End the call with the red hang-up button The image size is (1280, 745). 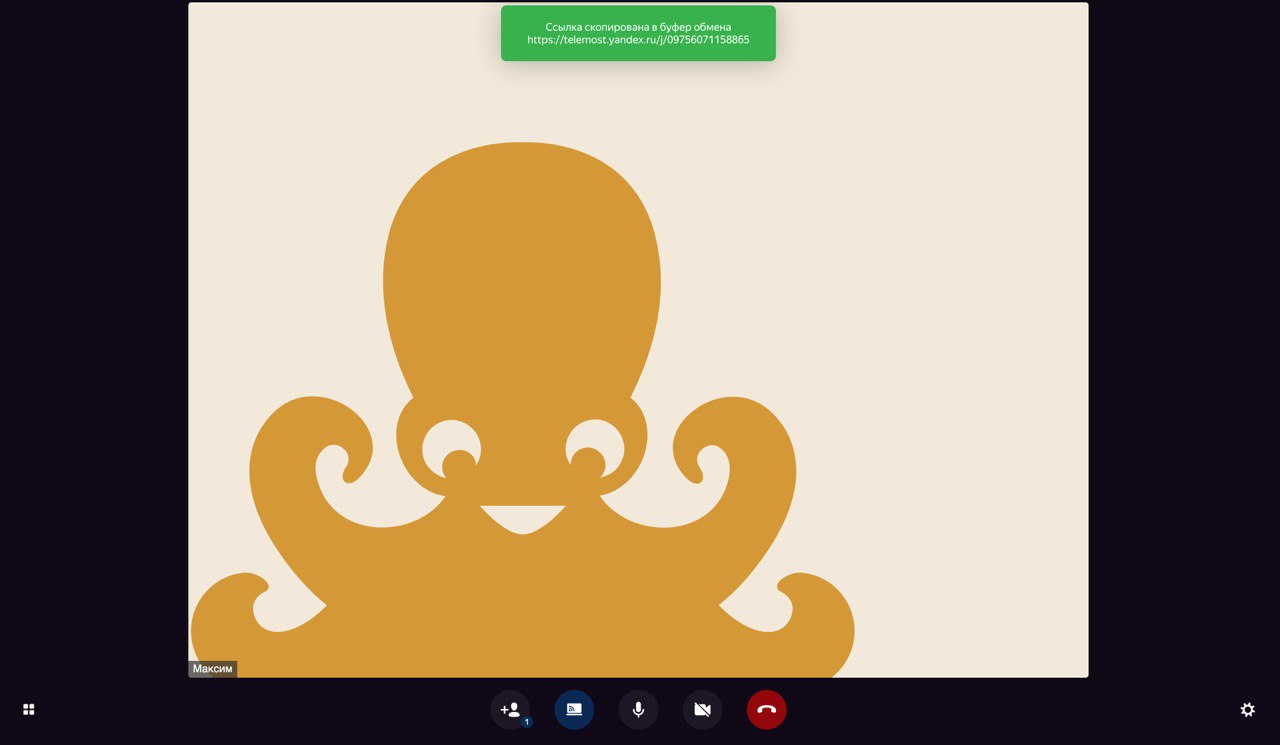point(766,710)
